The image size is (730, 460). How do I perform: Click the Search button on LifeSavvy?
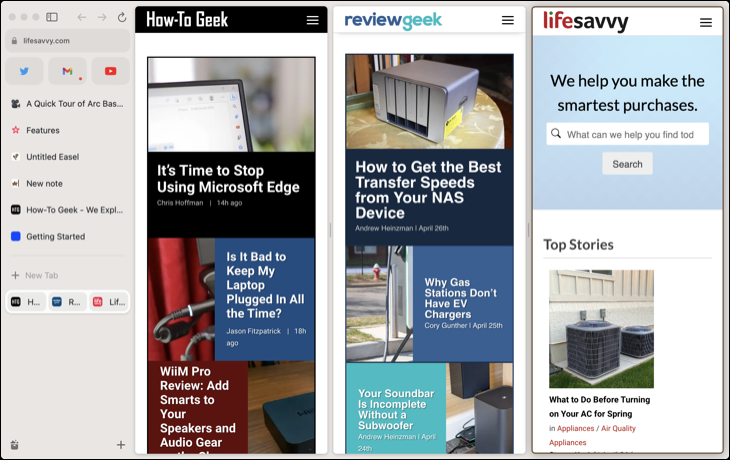tap(627, 164)
